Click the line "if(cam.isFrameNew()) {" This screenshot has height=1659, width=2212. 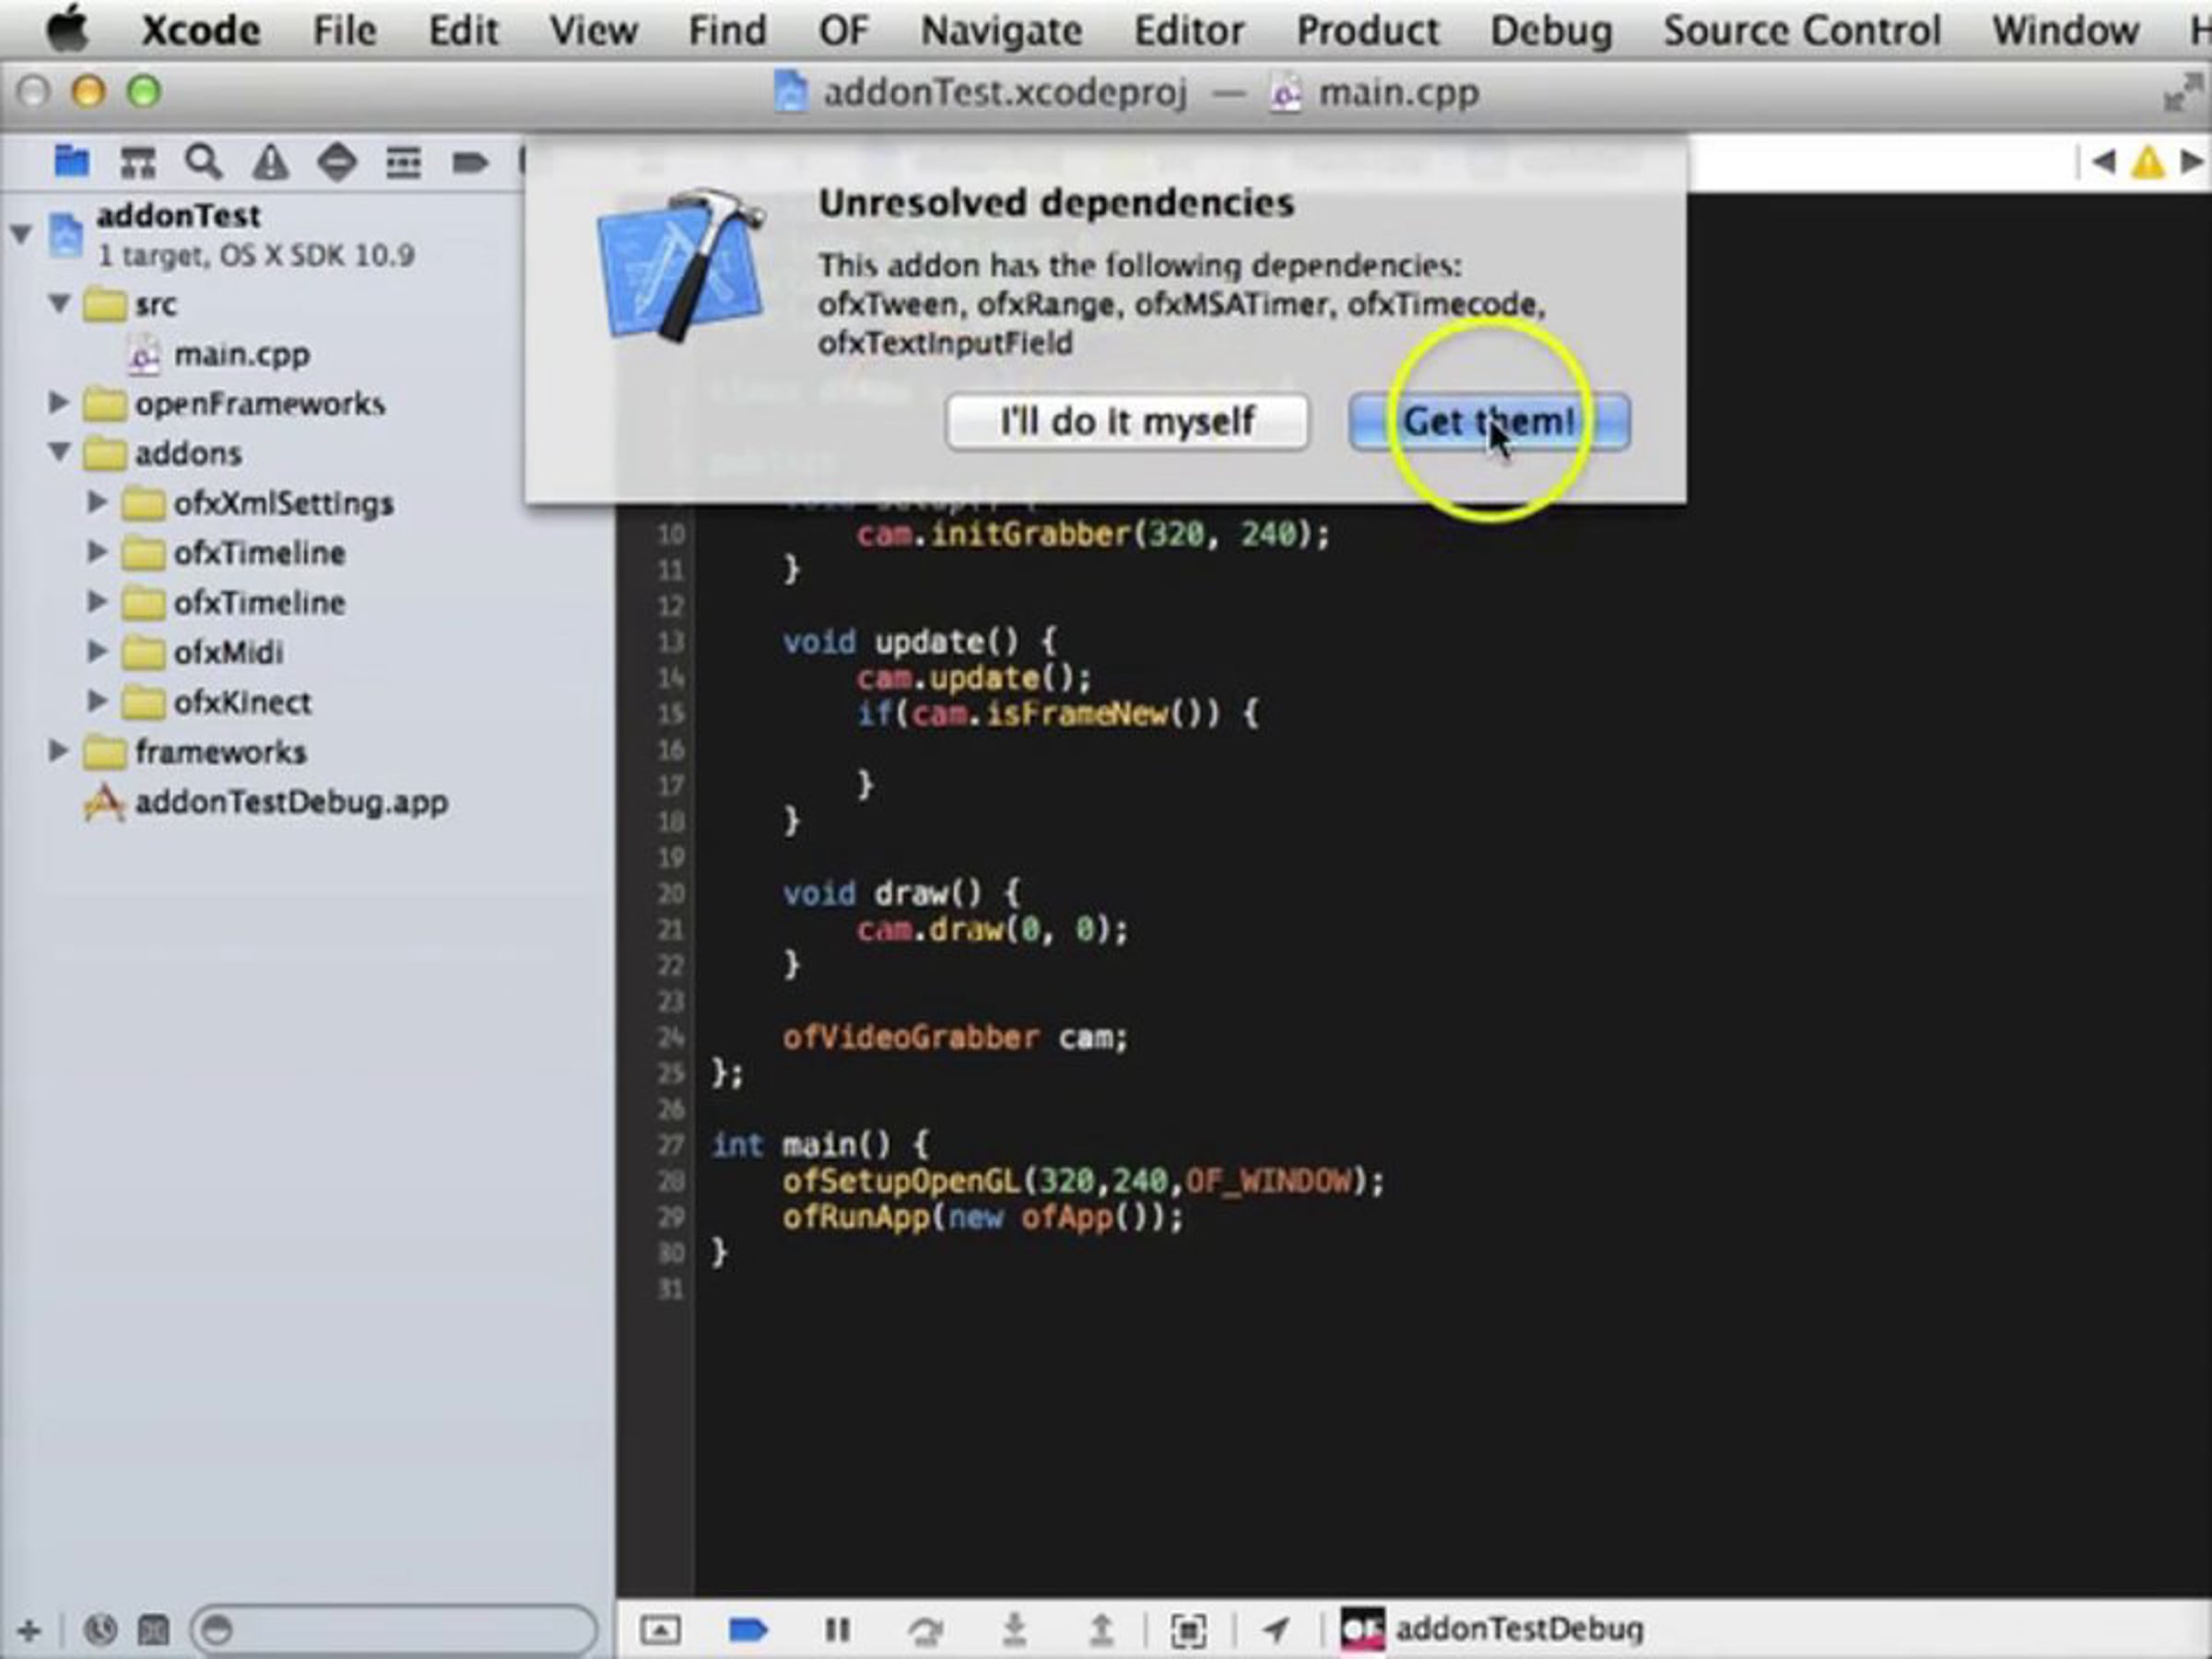tap(1057, 714)
